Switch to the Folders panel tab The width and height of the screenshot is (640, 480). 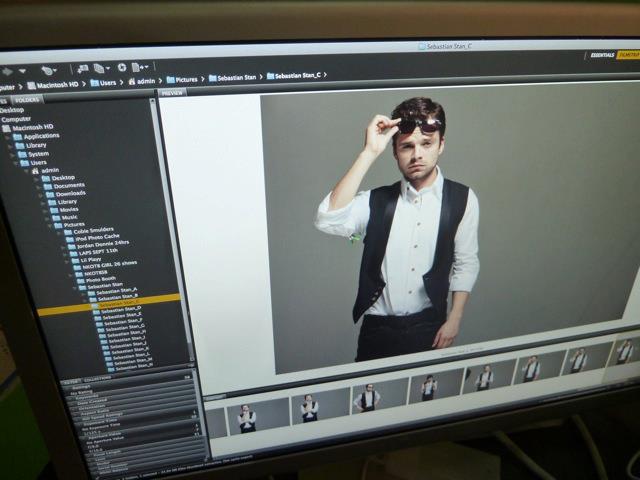(27, 100)
